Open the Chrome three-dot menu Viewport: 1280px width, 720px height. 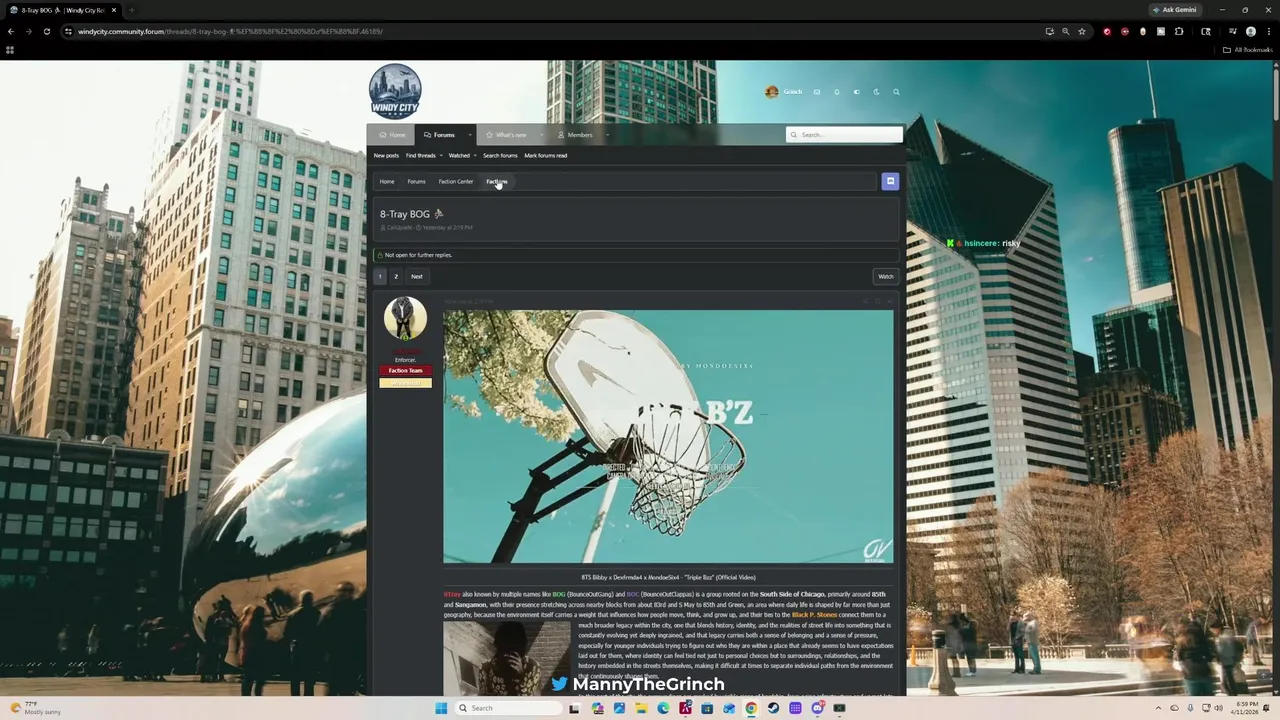1267,31
